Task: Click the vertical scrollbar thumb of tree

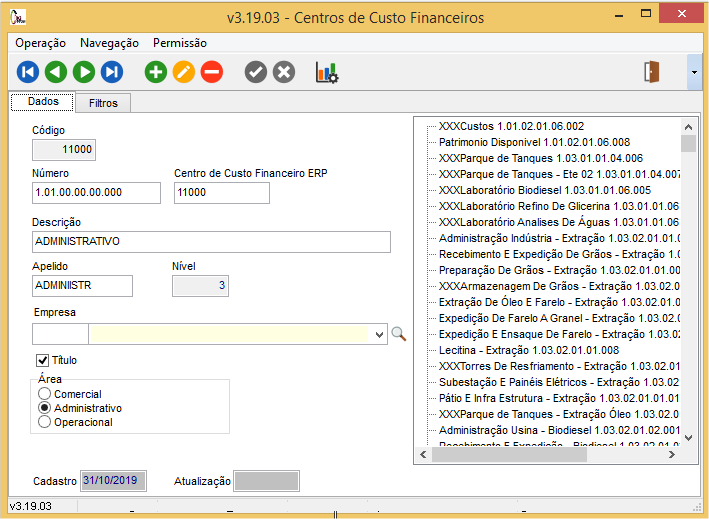Action: pos(688,144)
